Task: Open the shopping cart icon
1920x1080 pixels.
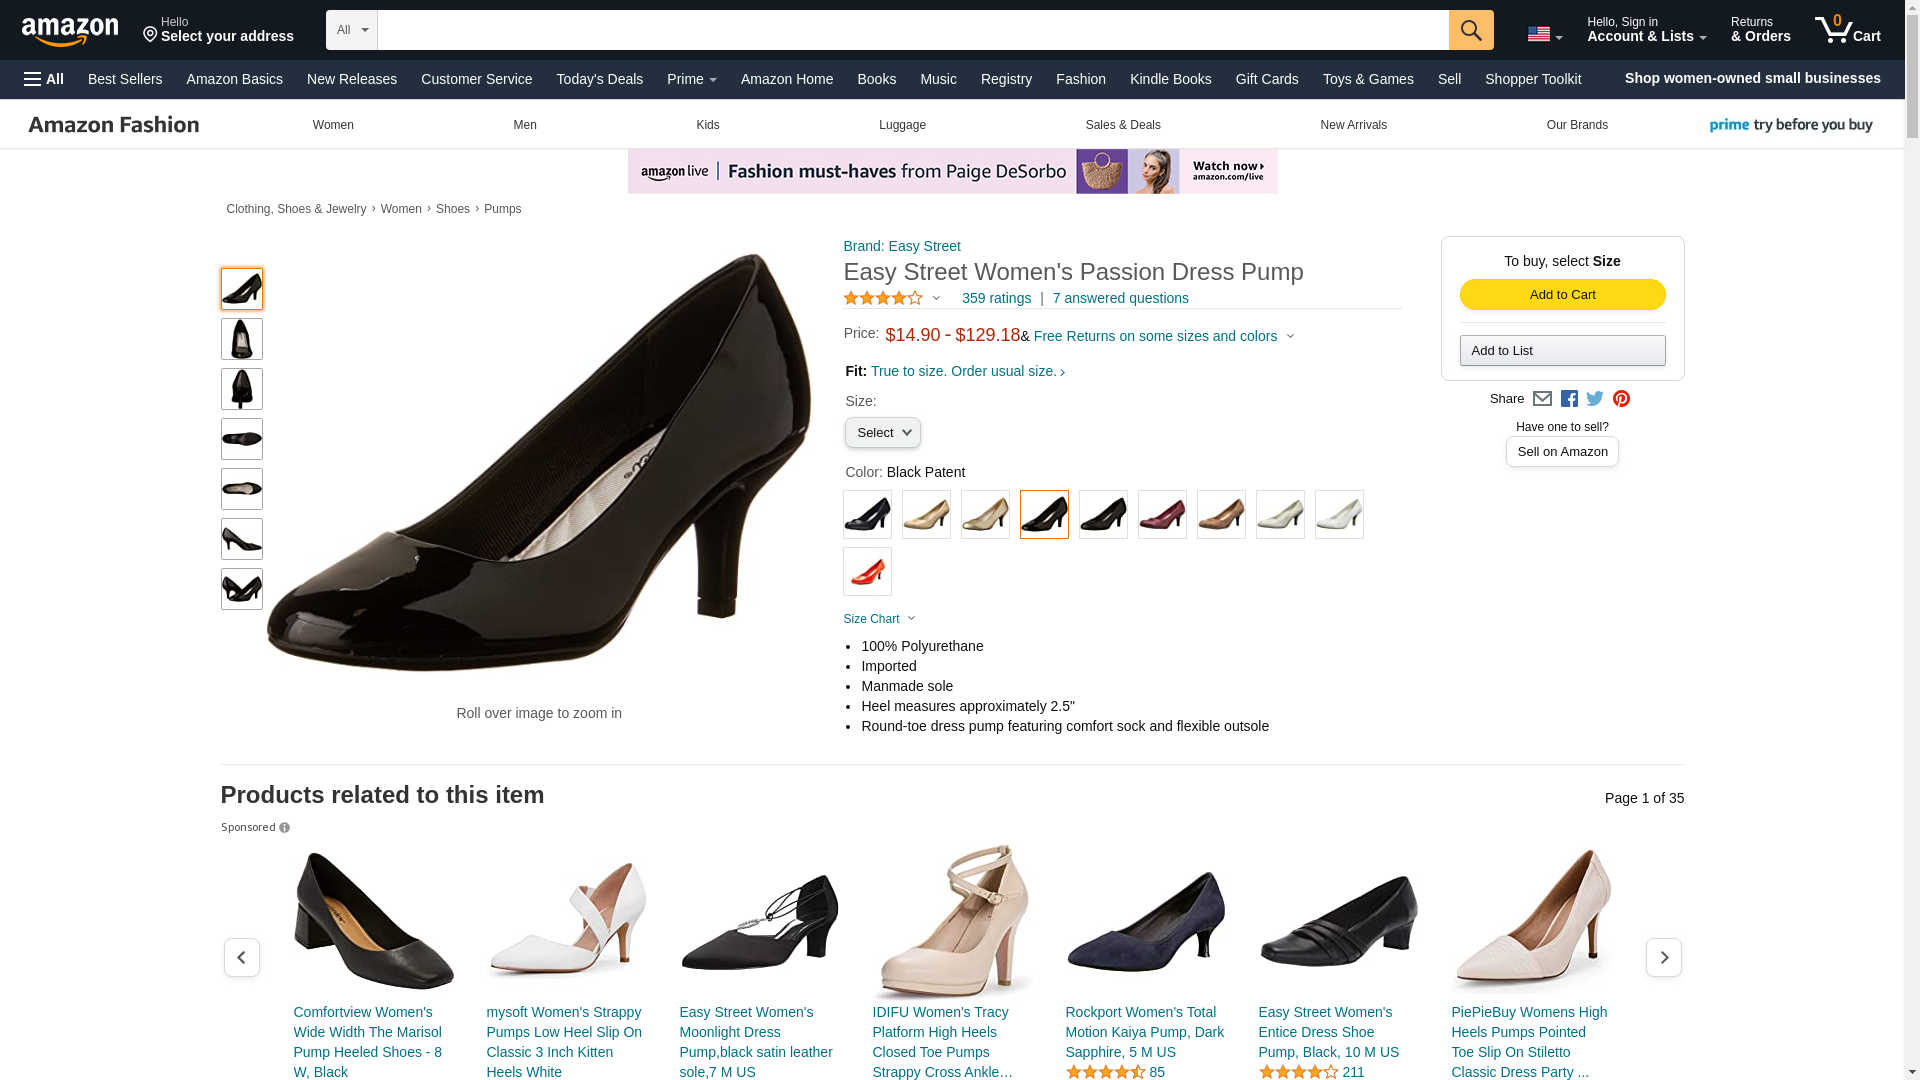Action: click(x=1847, y=30)
